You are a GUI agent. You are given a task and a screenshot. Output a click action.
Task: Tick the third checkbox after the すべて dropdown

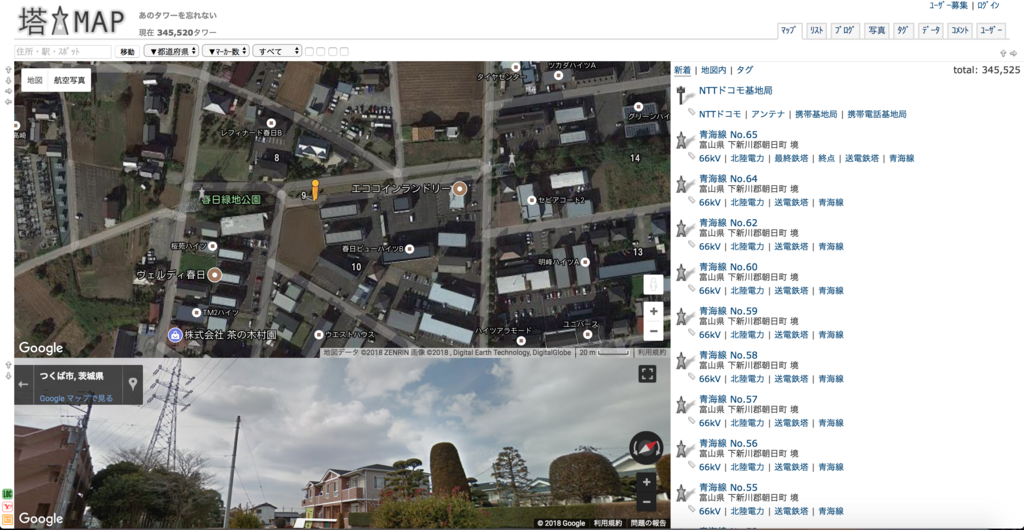(x=332, y=52)
